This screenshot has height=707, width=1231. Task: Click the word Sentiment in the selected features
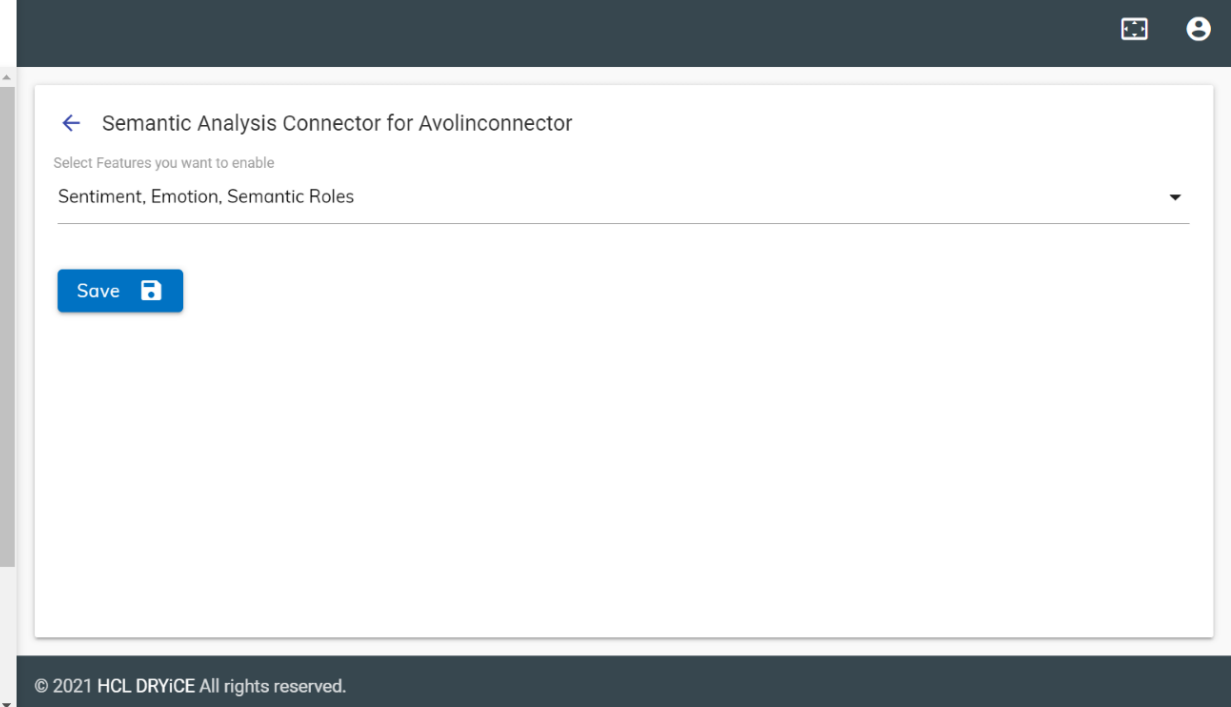tap(100, 197)
